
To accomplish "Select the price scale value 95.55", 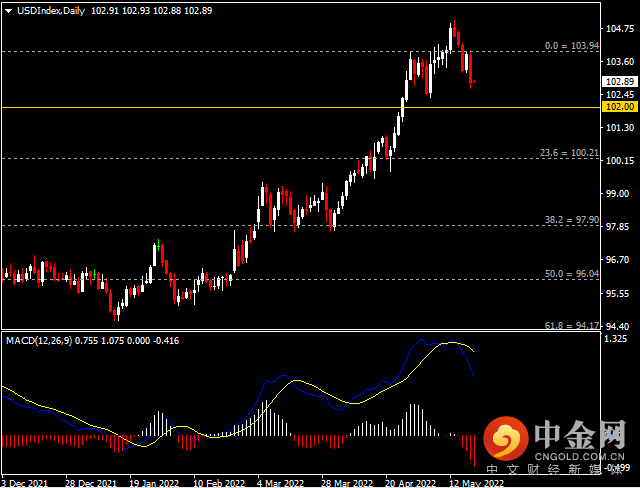I will (620, 293).
